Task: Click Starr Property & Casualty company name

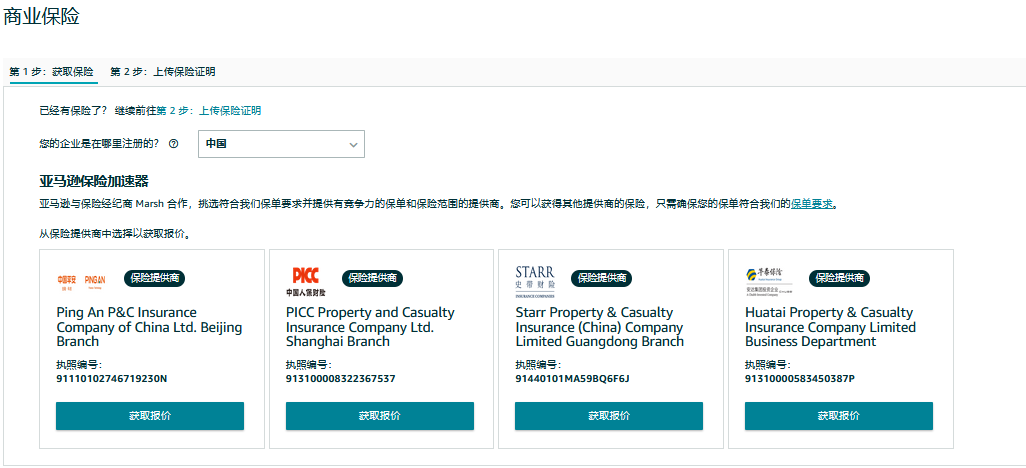Action: (x=599, y=327)
